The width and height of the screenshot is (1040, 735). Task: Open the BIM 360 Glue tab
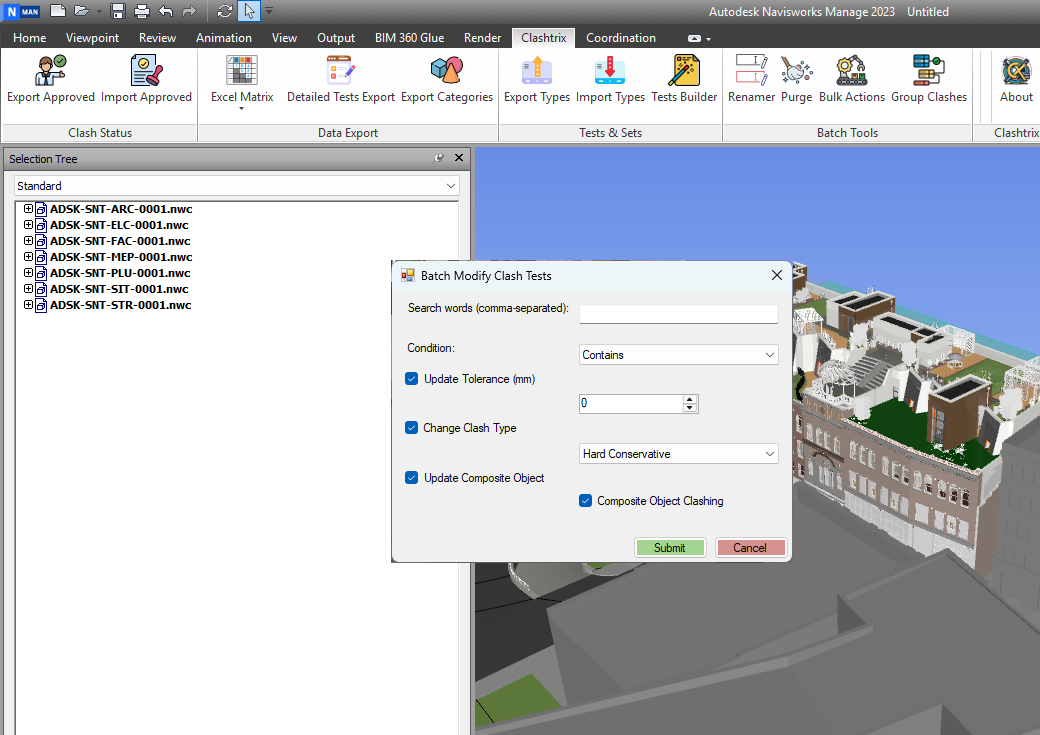coord(409,38)
